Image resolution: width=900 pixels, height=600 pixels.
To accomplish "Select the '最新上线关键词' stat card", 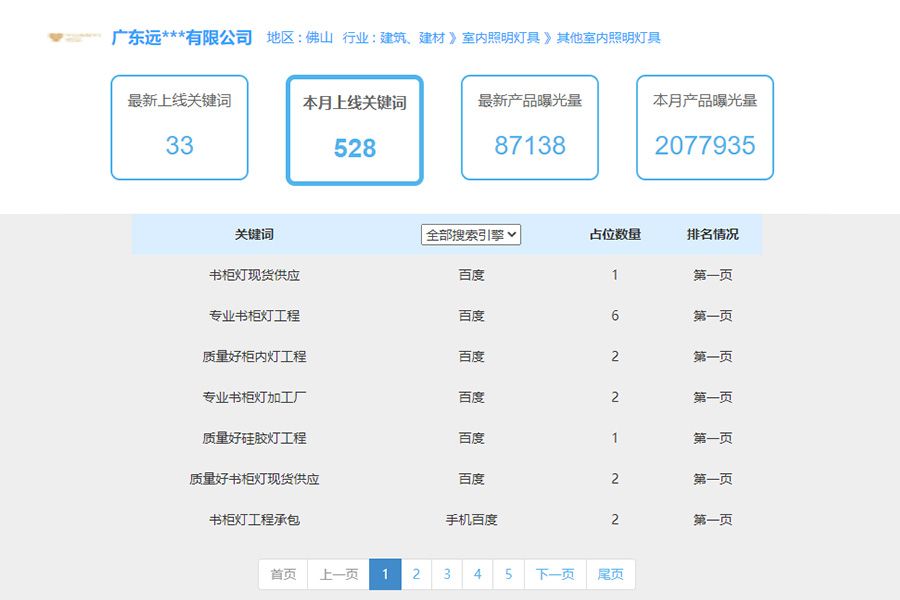I will click(x=178, y=128).
